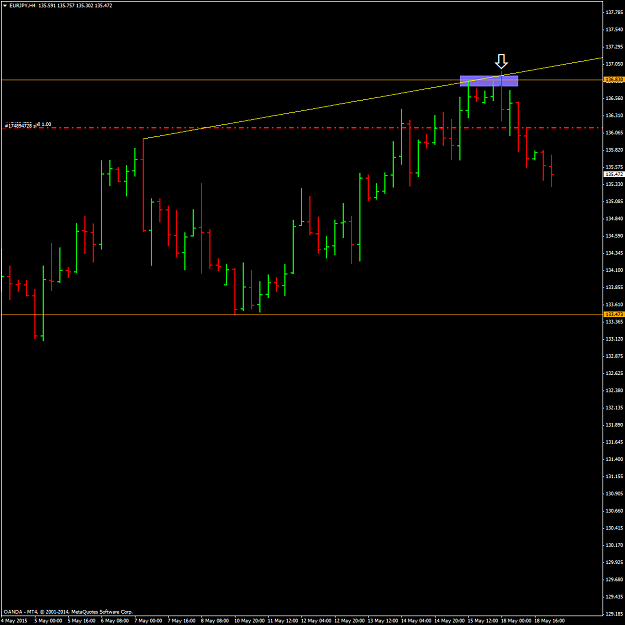Click the 4 May 2015 date label
Image resolution: width=625 pixels, height=625 pixels.
(12, 621)
